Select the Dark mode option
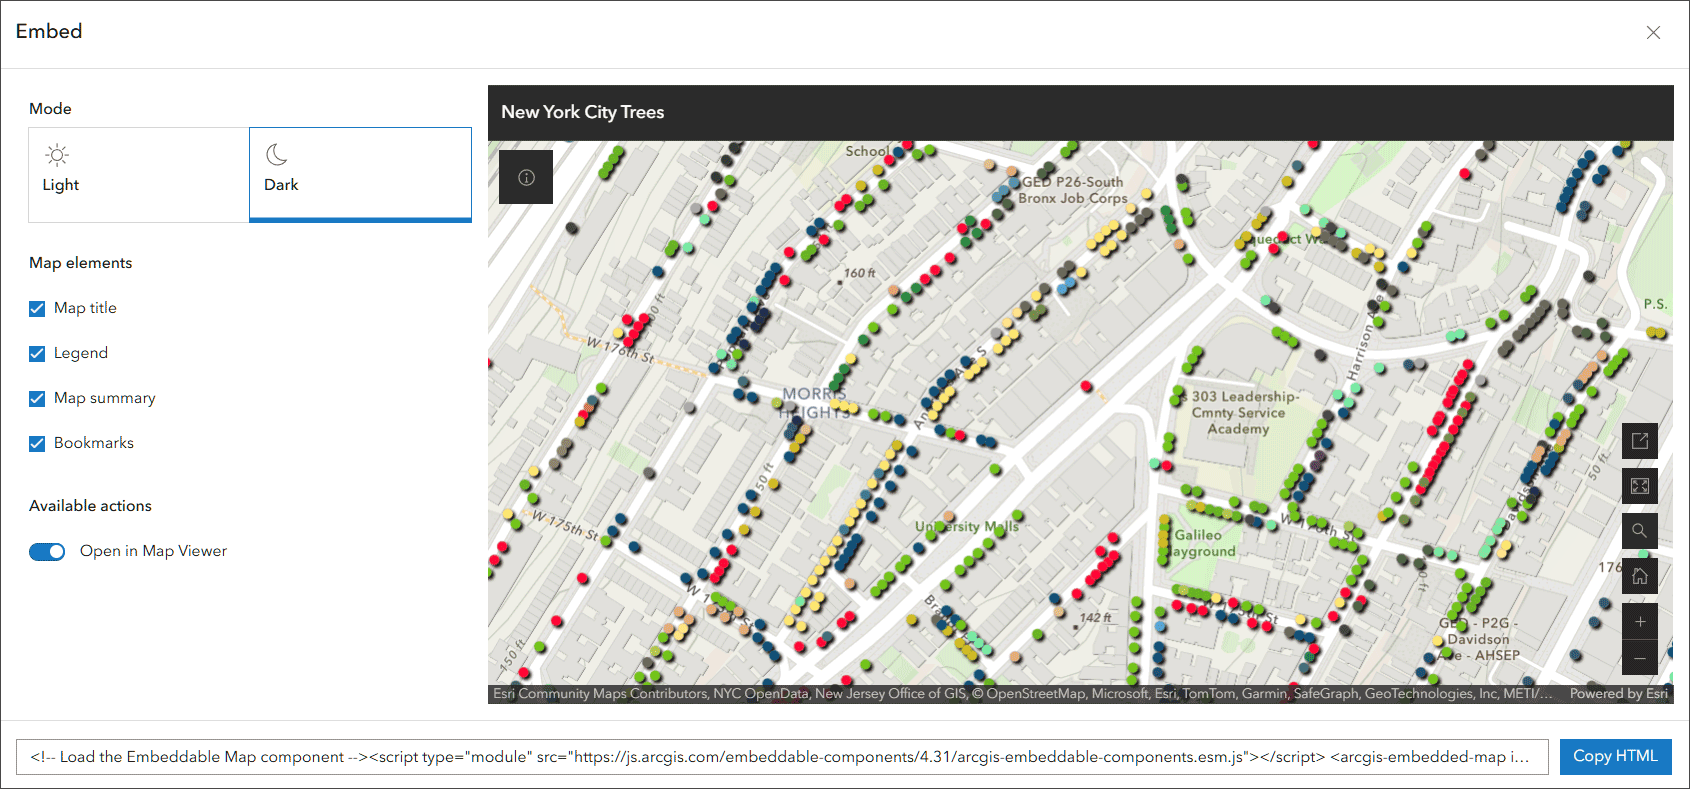Image resolution: width=1690 pixels, height=789 pixels. click(x=360, y=174)
